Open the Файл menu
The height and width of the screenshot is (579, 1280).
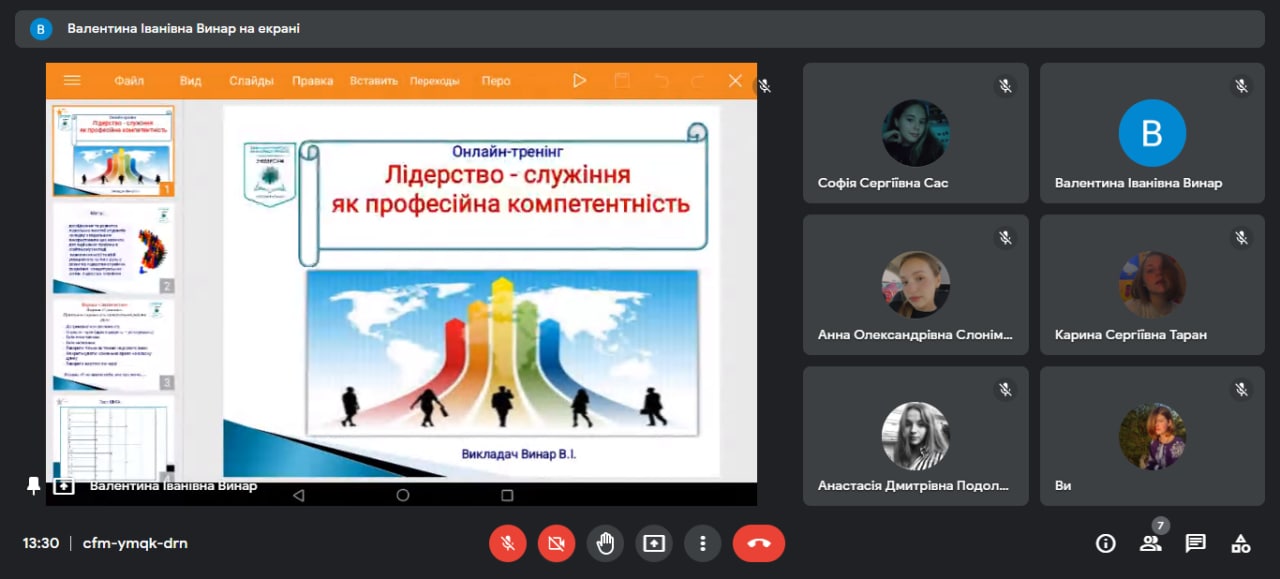pos(129,81)
